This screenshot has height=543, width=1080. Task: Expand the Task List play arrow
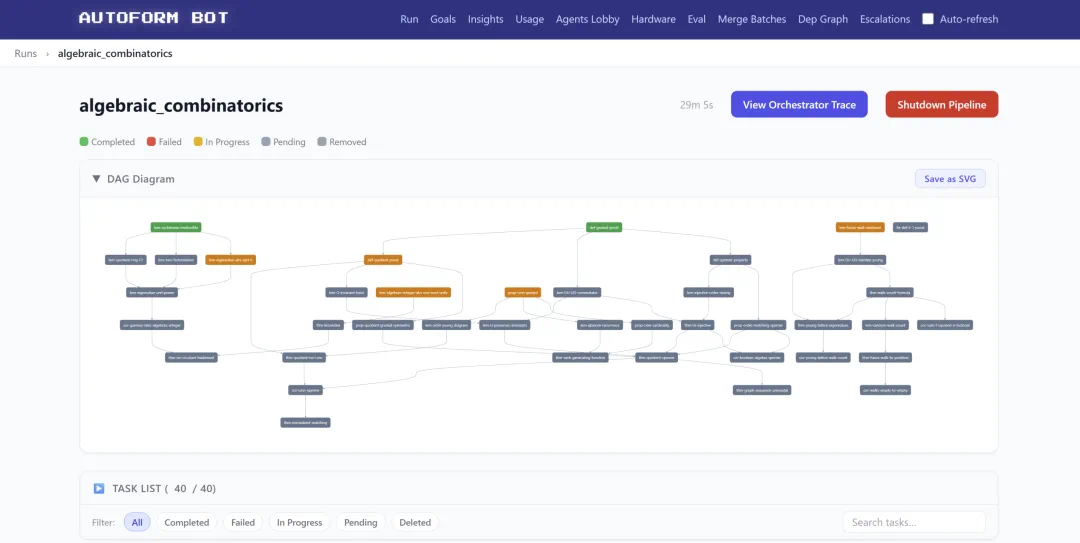tap(98, 489)
